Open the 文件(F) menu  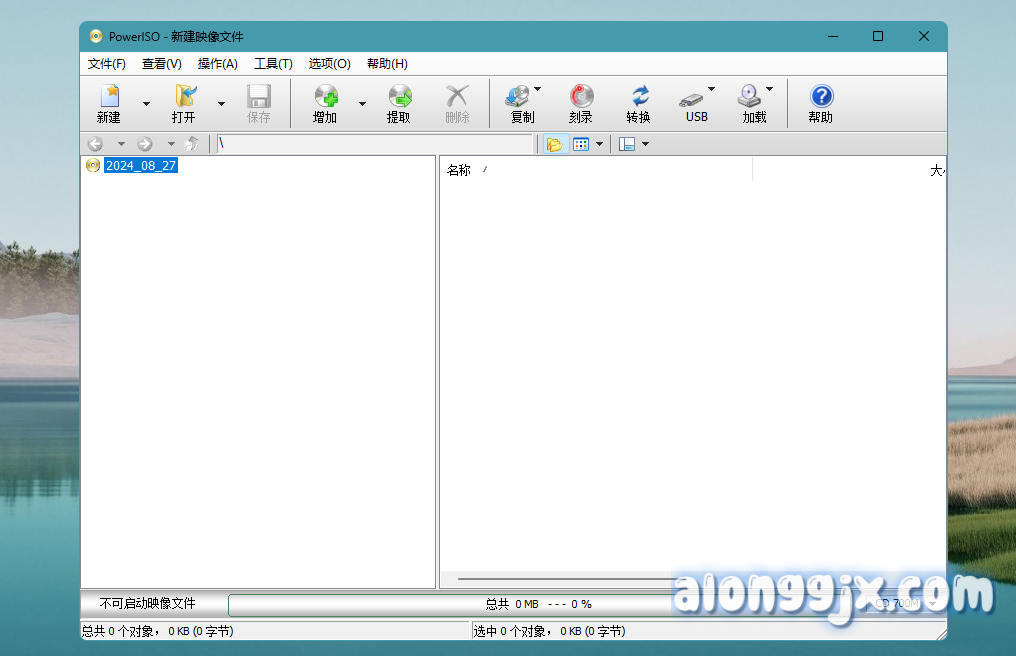click(107, 64)
